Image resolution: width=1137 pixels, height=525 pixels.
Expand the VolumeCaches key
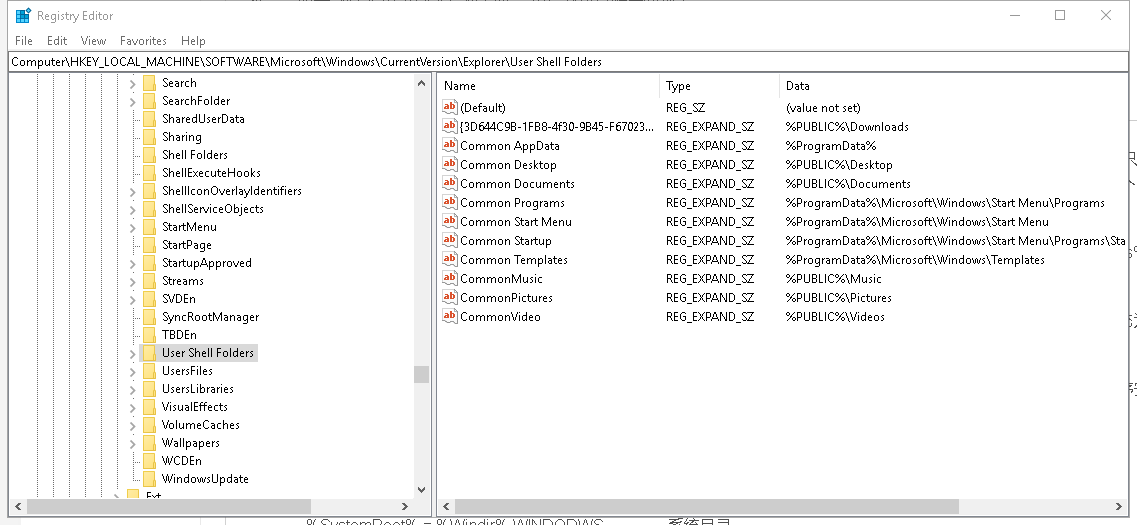[x=132, y=425]
